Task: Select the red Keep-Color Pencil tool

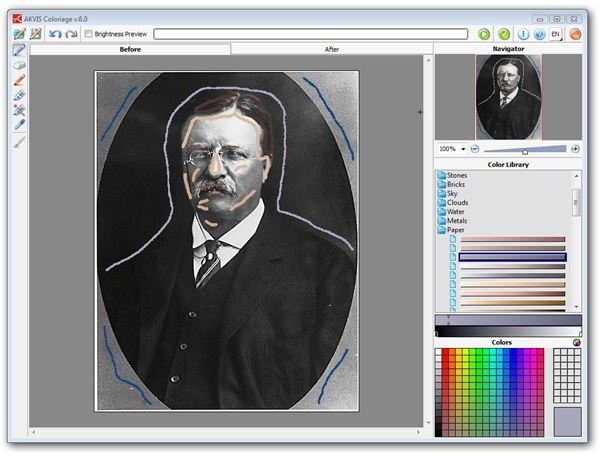Action: pyautogui.click(x=19, y=80)
